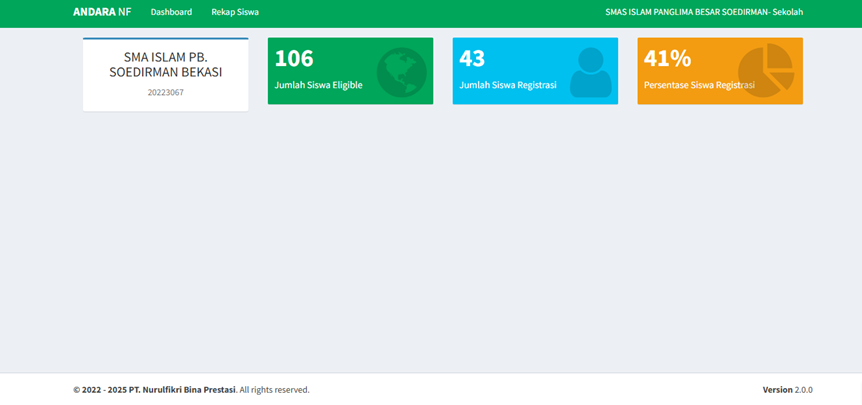Select the Jumlah Siswa Eligible label

tap(318, 85)
